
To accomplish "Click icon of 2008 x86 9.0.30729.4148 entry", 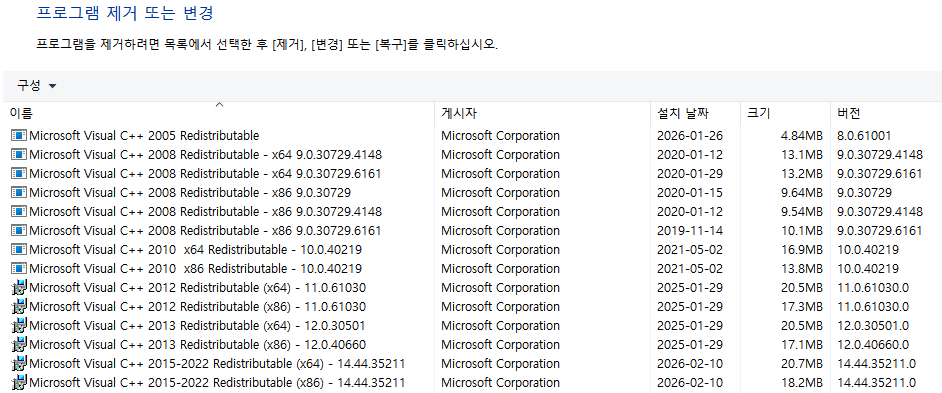I will (19, 212).
